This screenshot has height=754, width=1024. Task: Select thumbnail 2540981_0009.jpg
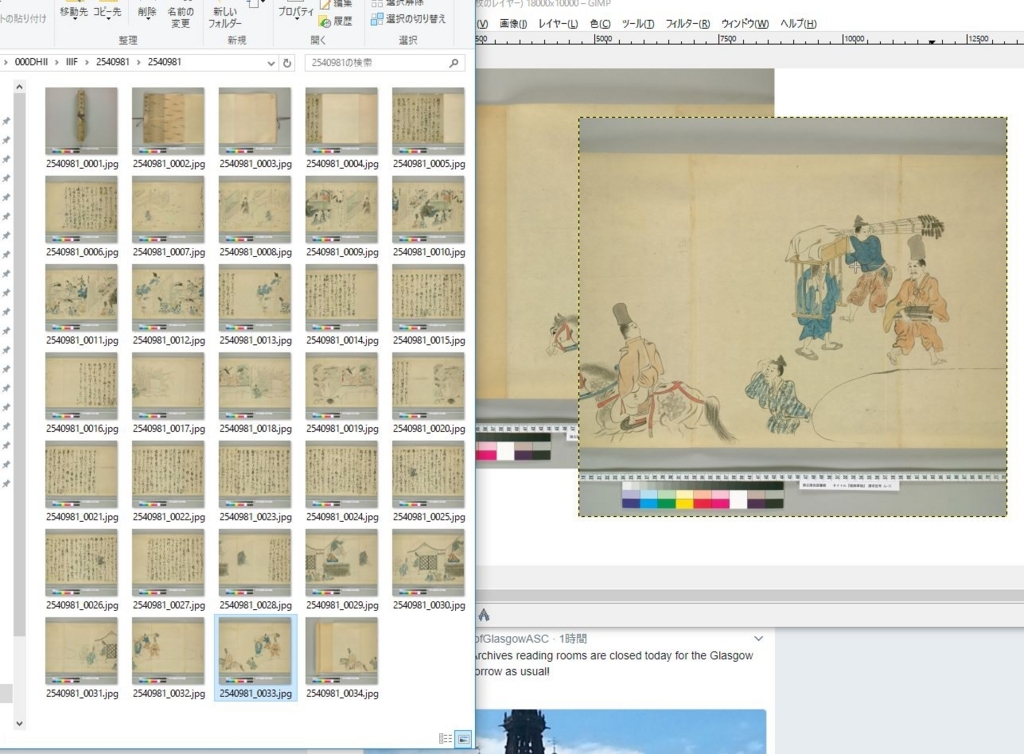(x=342, y=209)
